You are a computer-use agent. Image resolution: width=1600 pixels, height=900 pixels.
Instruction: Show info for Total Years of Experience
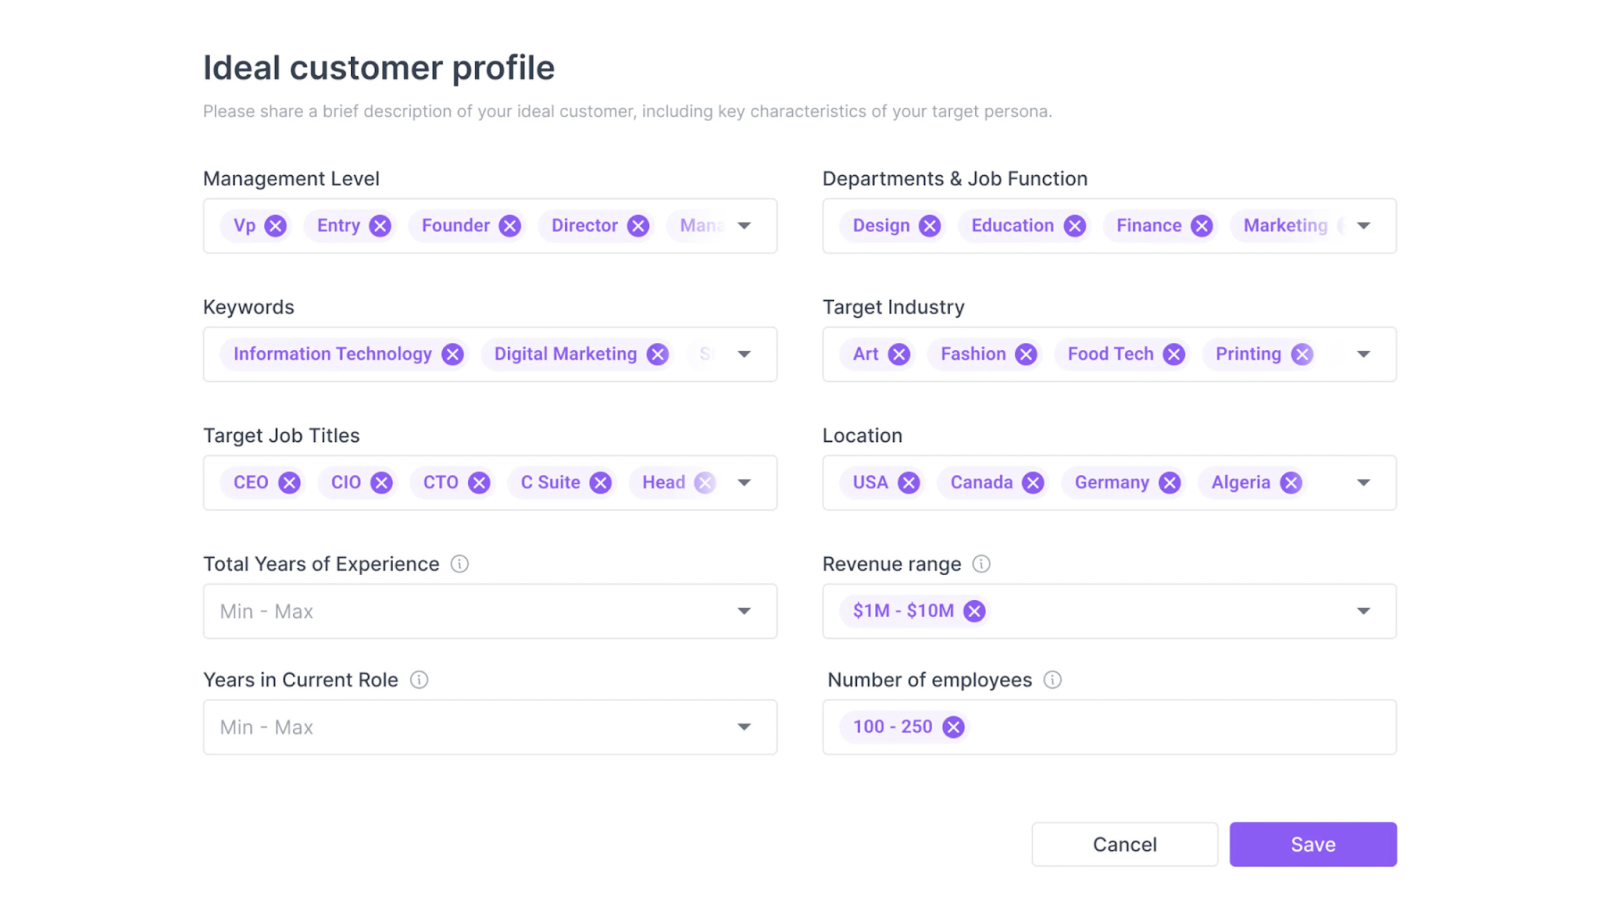point(460,564)
